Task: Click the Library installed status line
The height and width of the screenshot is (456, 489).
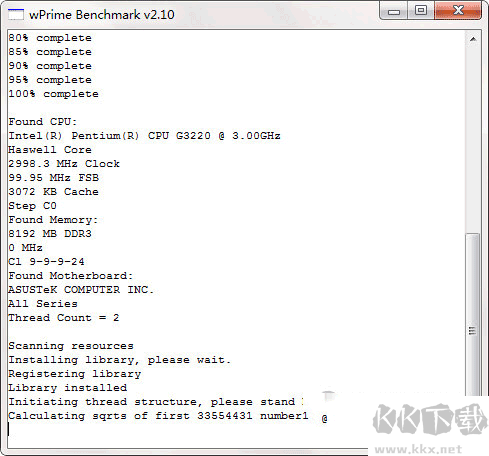Action: click(x=67, y=388)
